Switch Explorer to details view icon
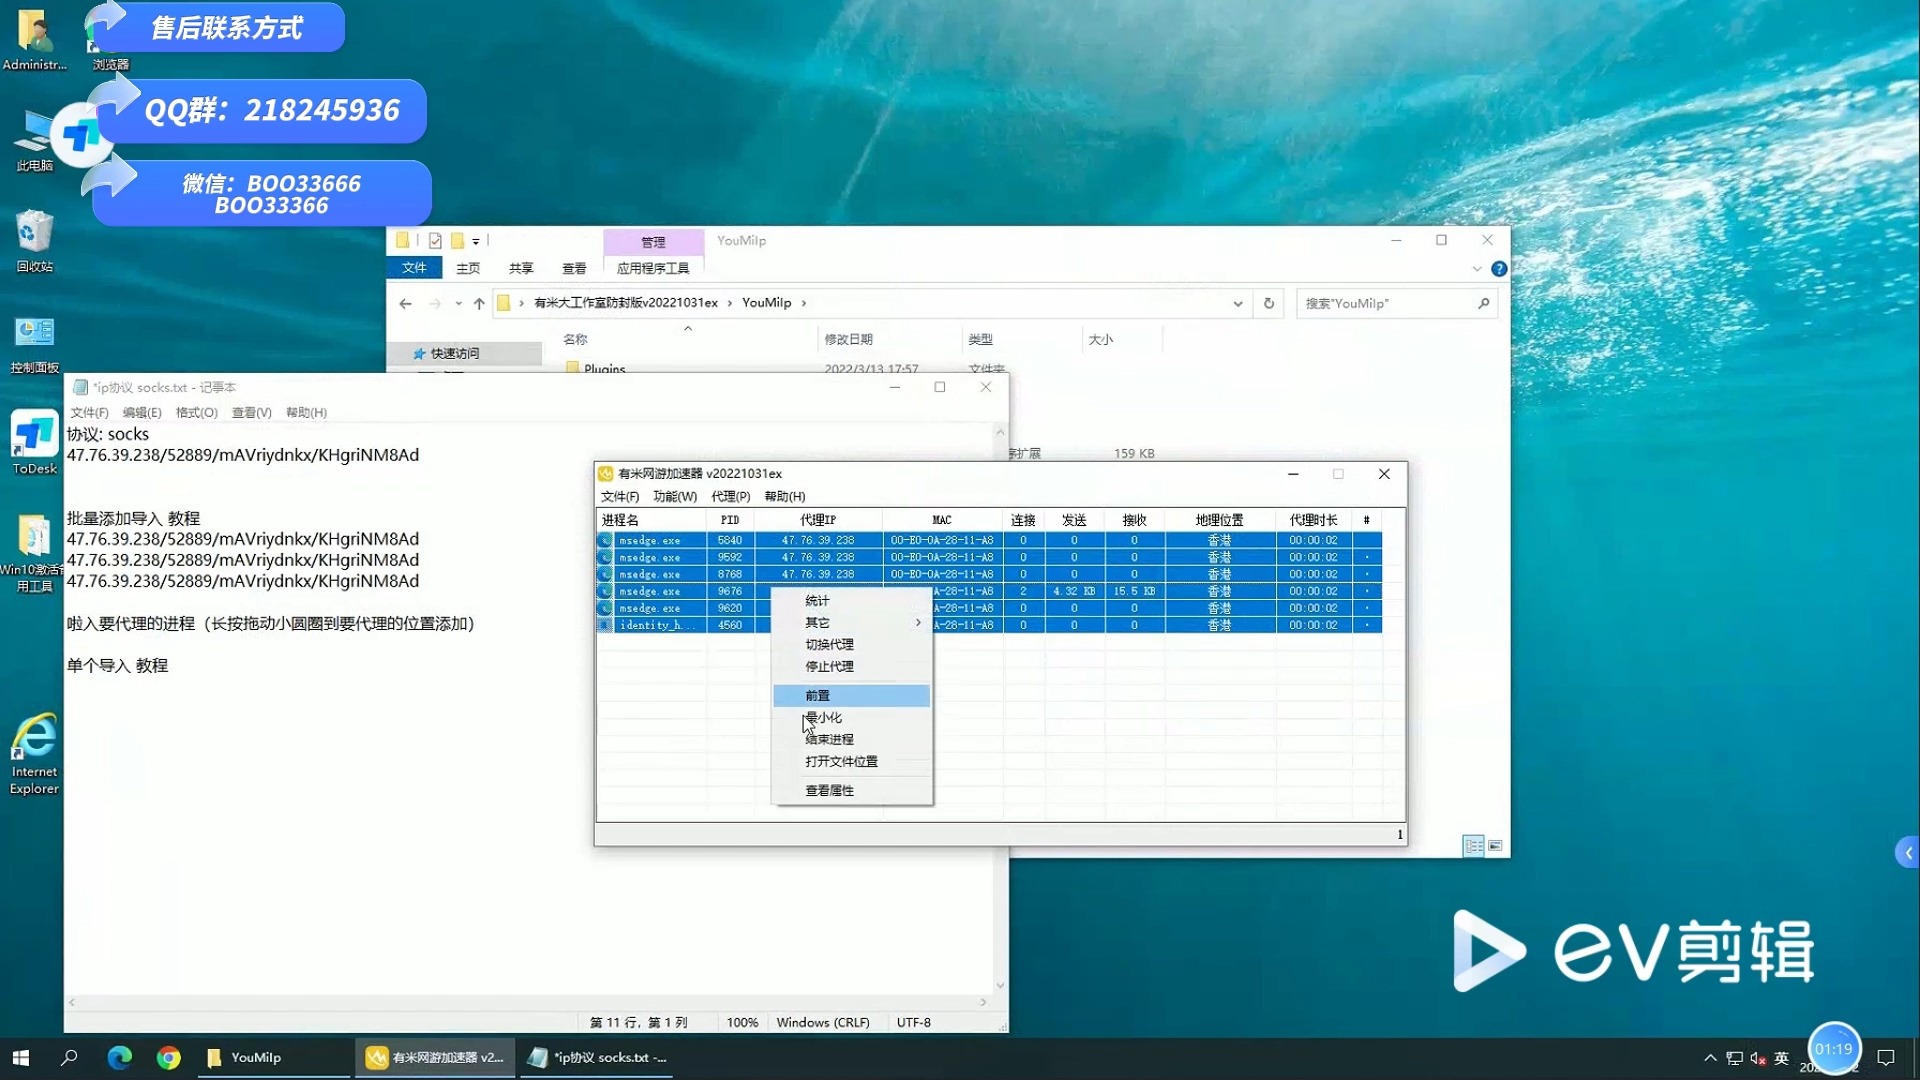The height and width of the screenshot is (1080, 1920). point(1474,846)
